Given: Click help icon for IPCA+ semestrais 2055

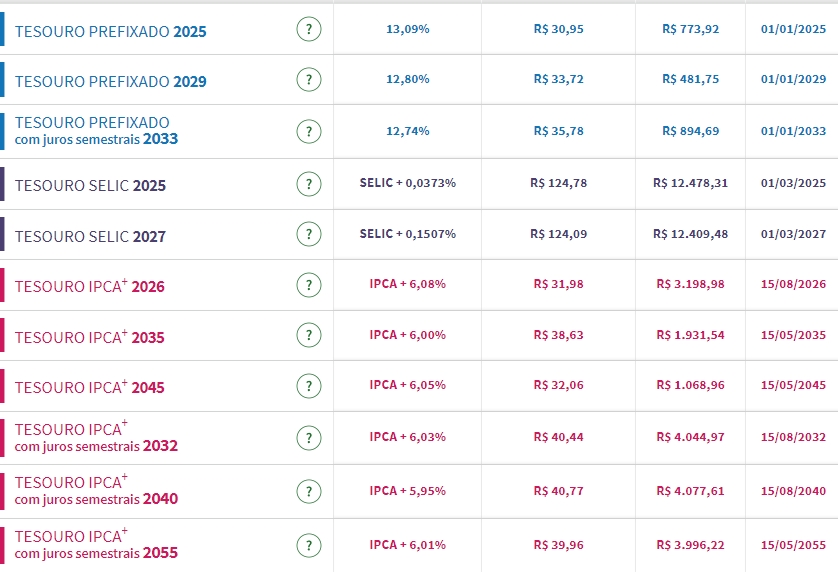Looking at the screenshot, I should click(x=309, y=545).
